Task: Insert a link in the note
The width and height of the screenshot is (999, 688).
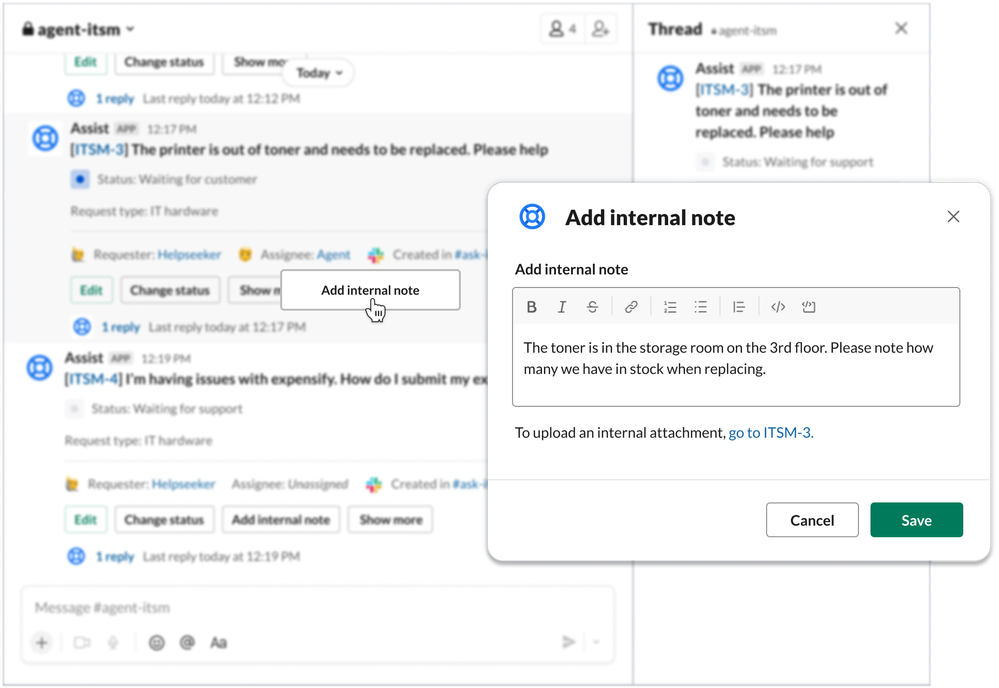Action: (x=631, y=307)
